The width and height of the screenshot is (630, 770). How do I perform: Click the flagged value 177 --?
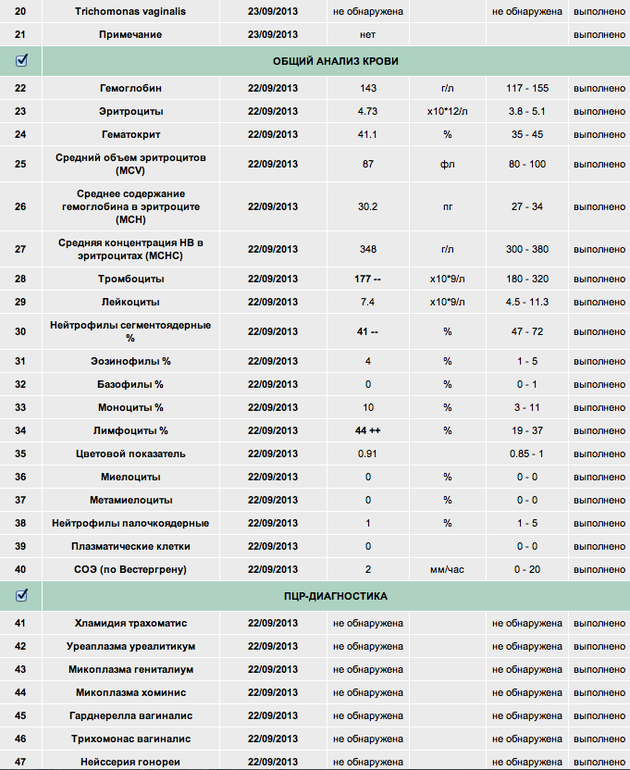[x=368, y=279]
